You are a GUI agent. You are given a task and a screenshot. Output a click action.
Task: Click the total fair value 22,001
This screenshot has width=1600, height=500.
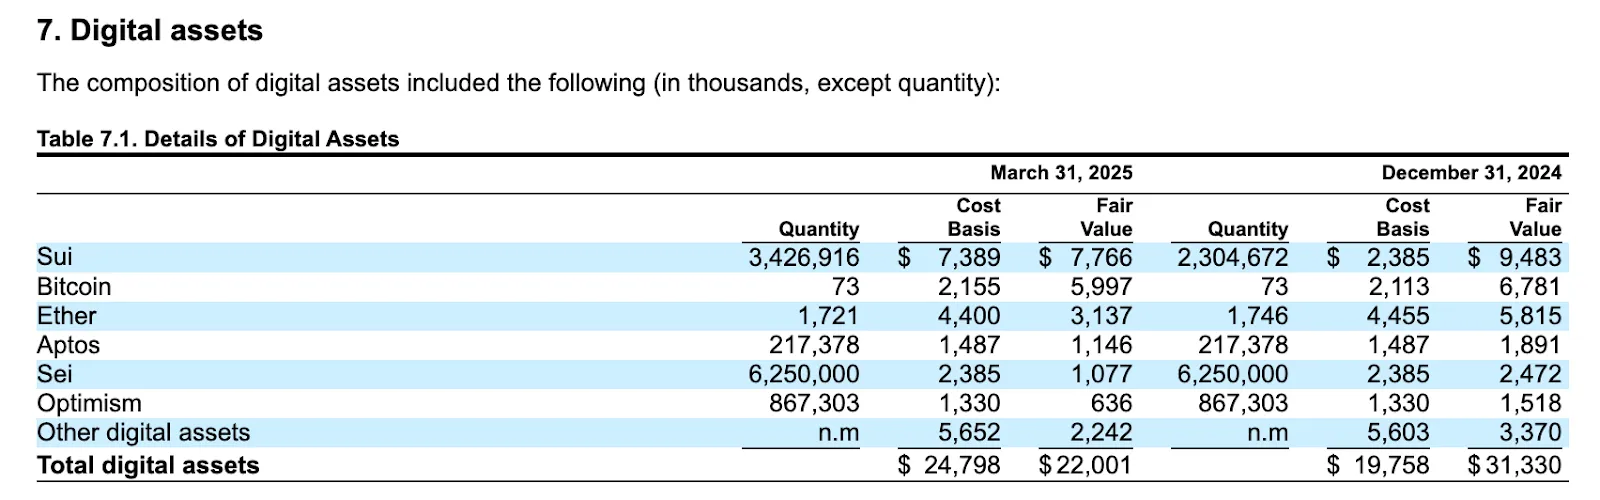point(1093,465)
